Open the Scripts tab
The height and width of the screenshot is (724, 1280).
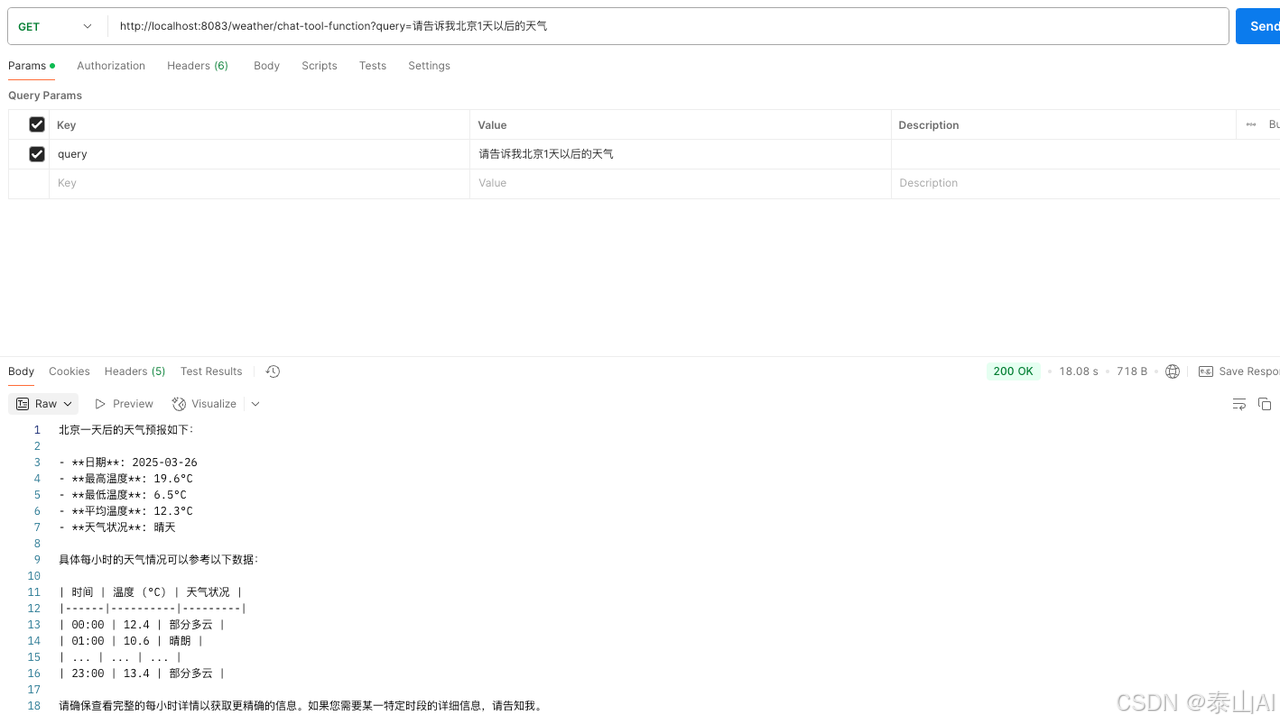tap(319, 66)
